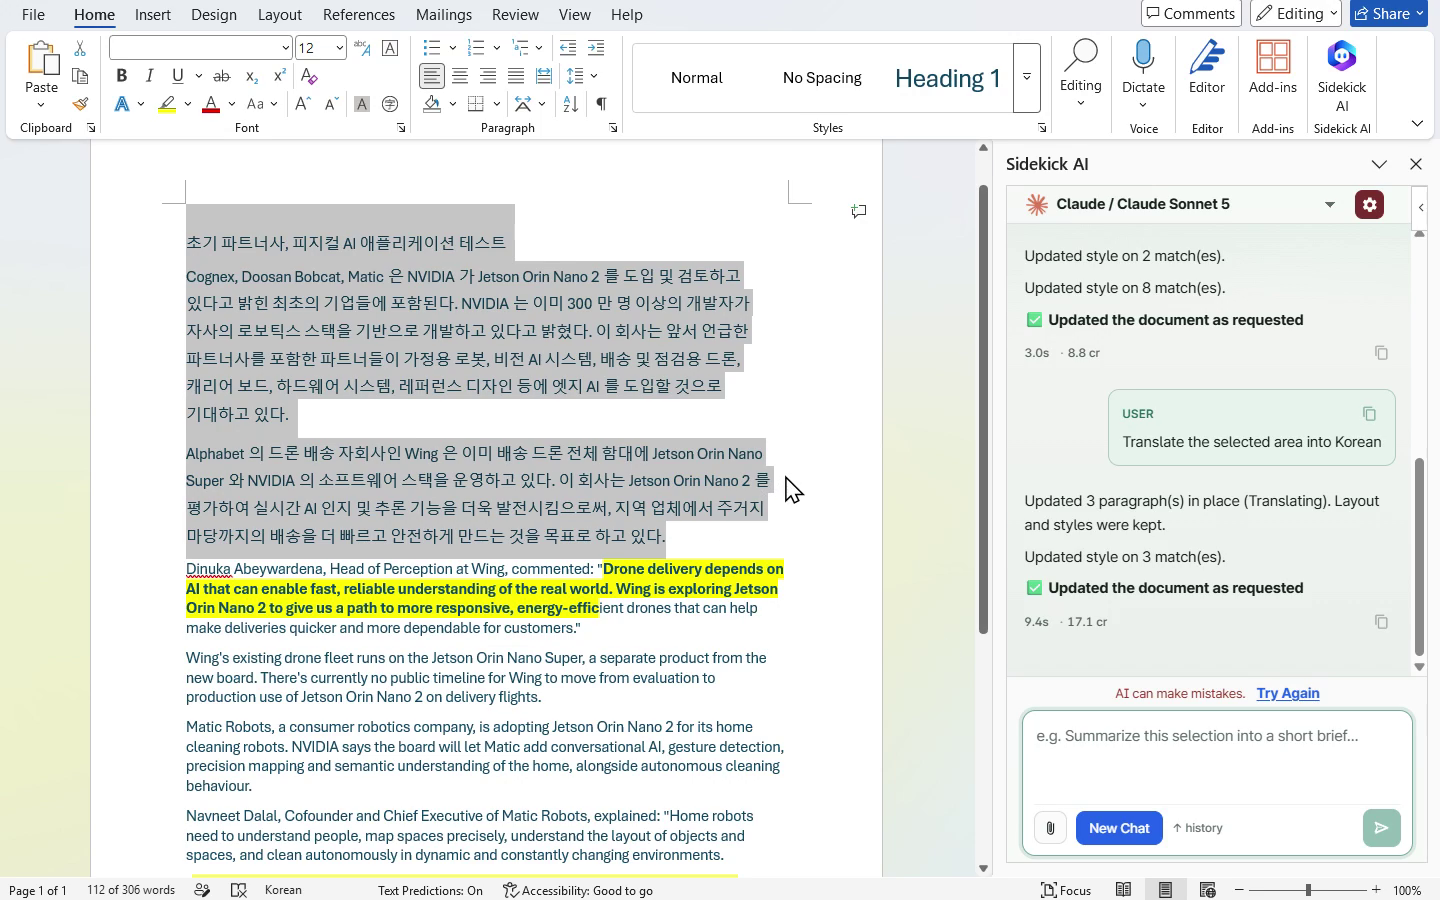Toggle Italic formatting

click(149, 76)
